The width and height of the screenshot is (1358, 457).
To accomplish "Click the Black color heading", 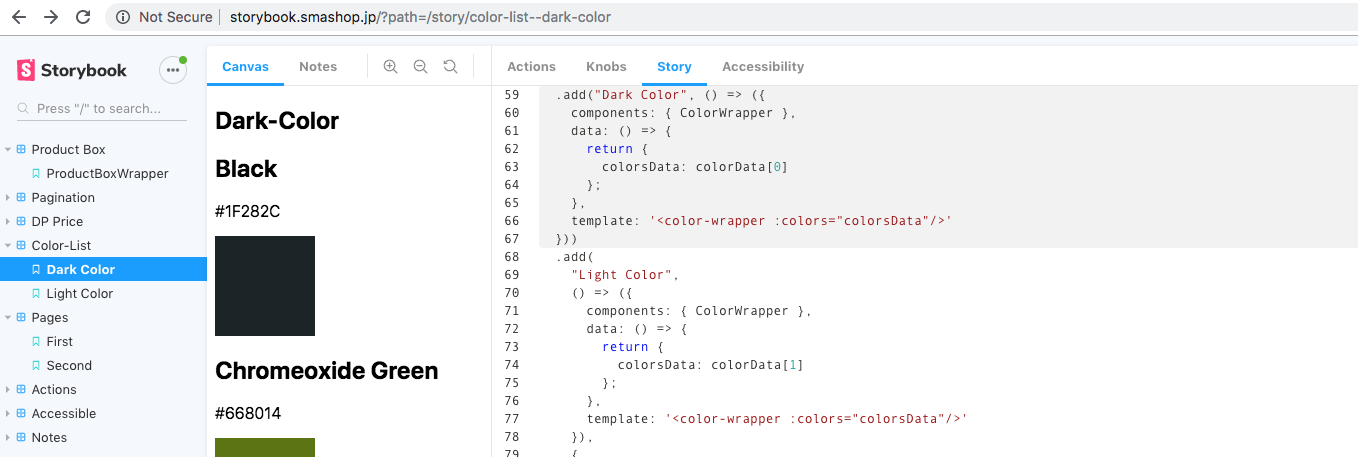I will 246,169.
